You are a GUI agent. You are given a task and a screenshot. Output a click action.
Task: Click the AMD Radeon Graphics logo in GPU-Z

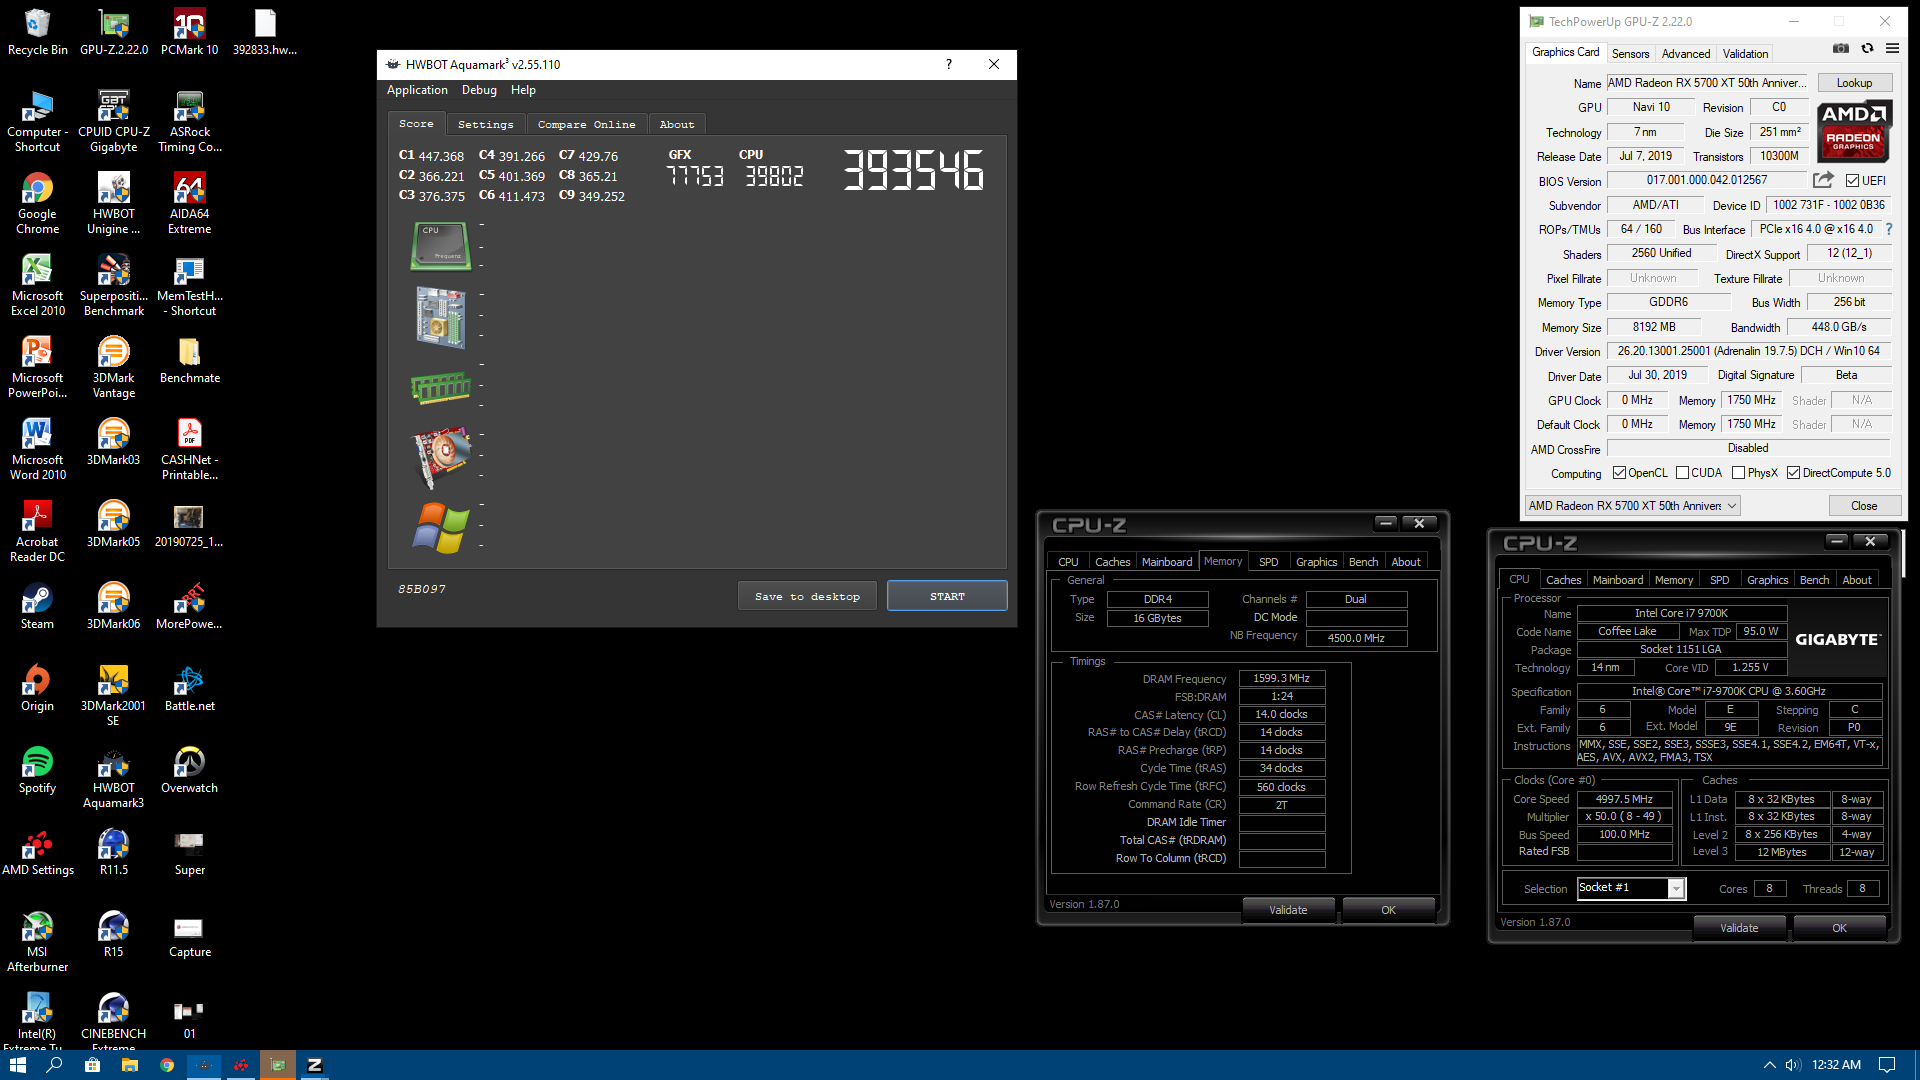[1853, 131]
